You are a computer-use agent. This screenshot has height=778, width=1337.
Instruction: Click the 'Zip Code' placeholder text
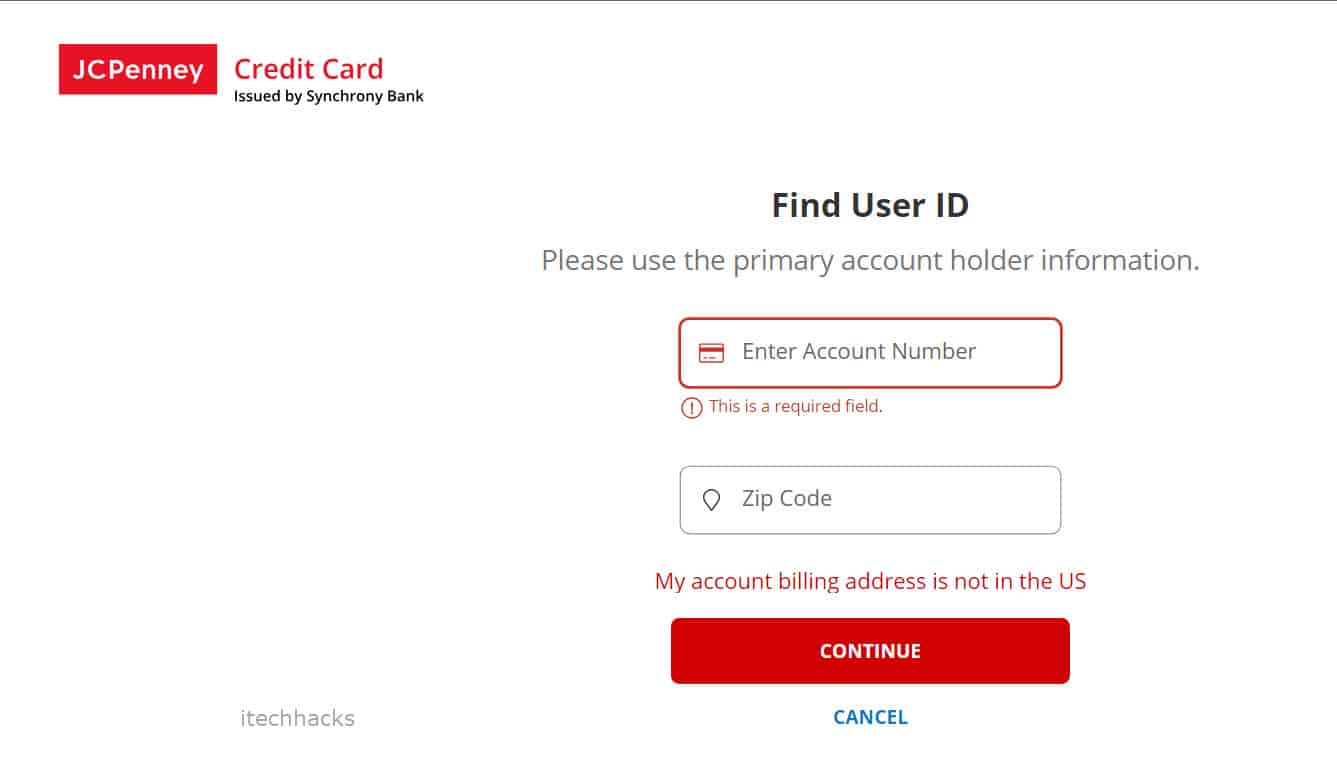(x=786, y=499)
